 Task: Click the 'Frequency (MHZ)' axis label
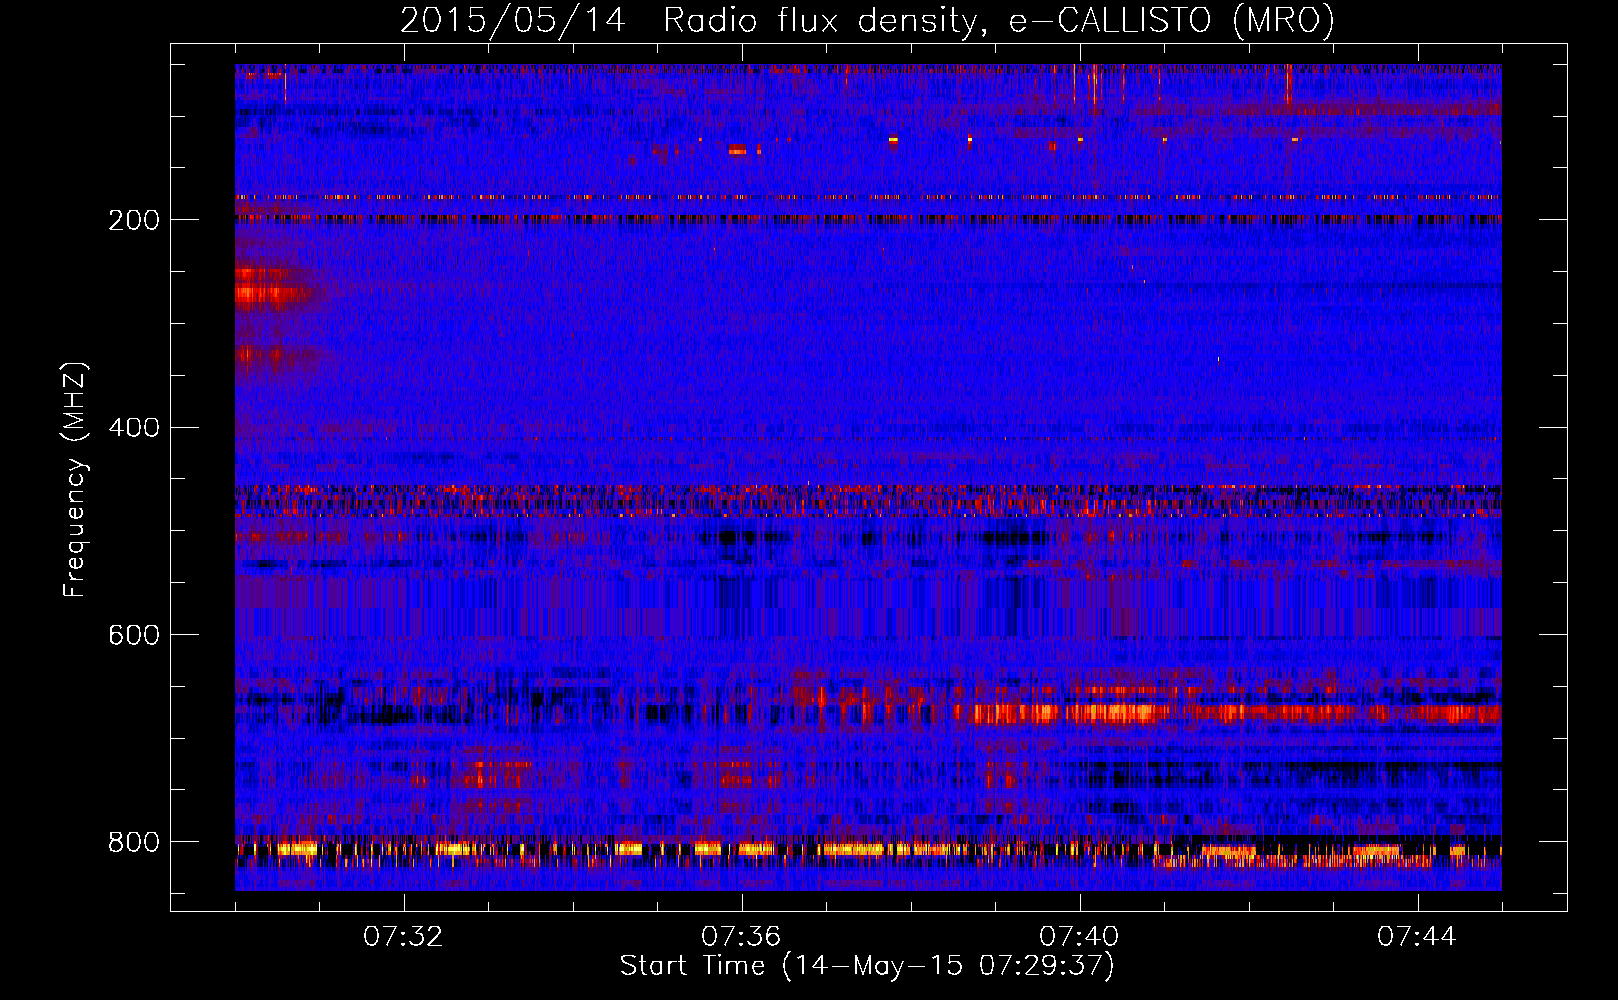74,480
